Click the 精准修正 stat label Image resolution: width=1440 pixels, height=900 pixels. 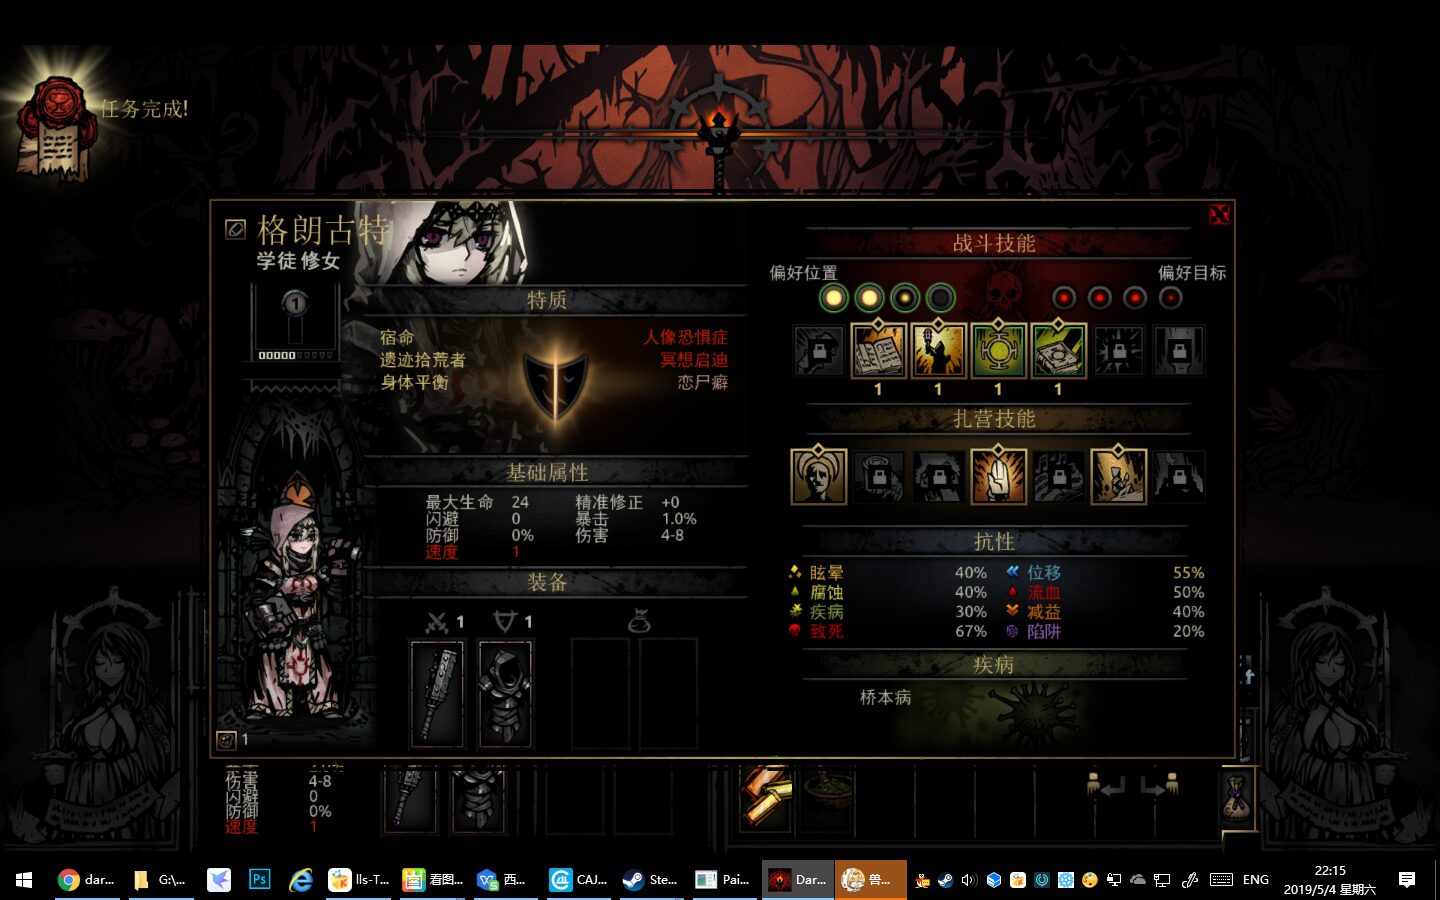(609, 502)
